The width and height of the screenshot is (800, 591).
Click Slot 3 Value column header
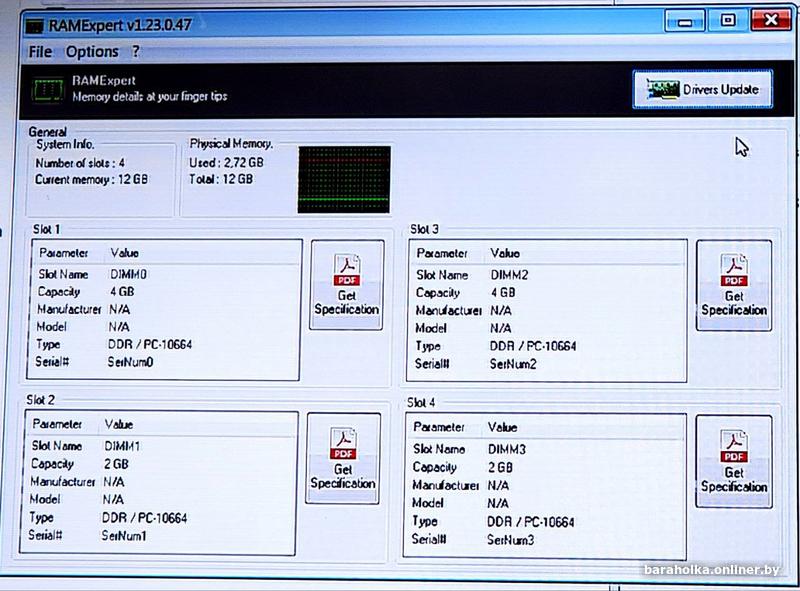(505, 254)
